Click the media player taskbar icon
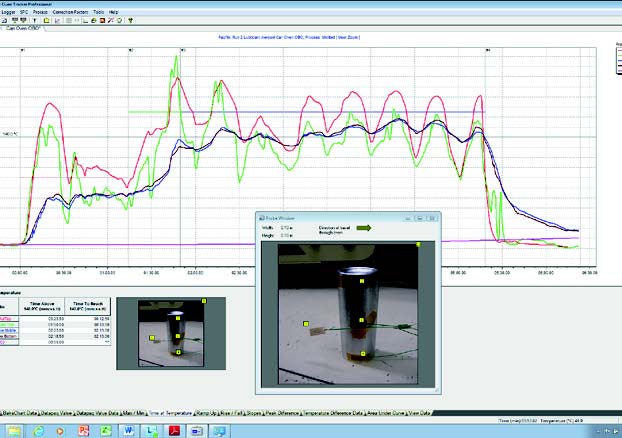The height and width of the screenshot is (438, 622). point(62,428)
